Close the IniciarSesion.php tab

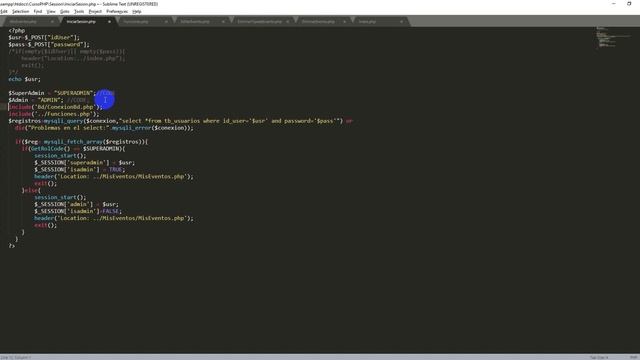(109, 21)
